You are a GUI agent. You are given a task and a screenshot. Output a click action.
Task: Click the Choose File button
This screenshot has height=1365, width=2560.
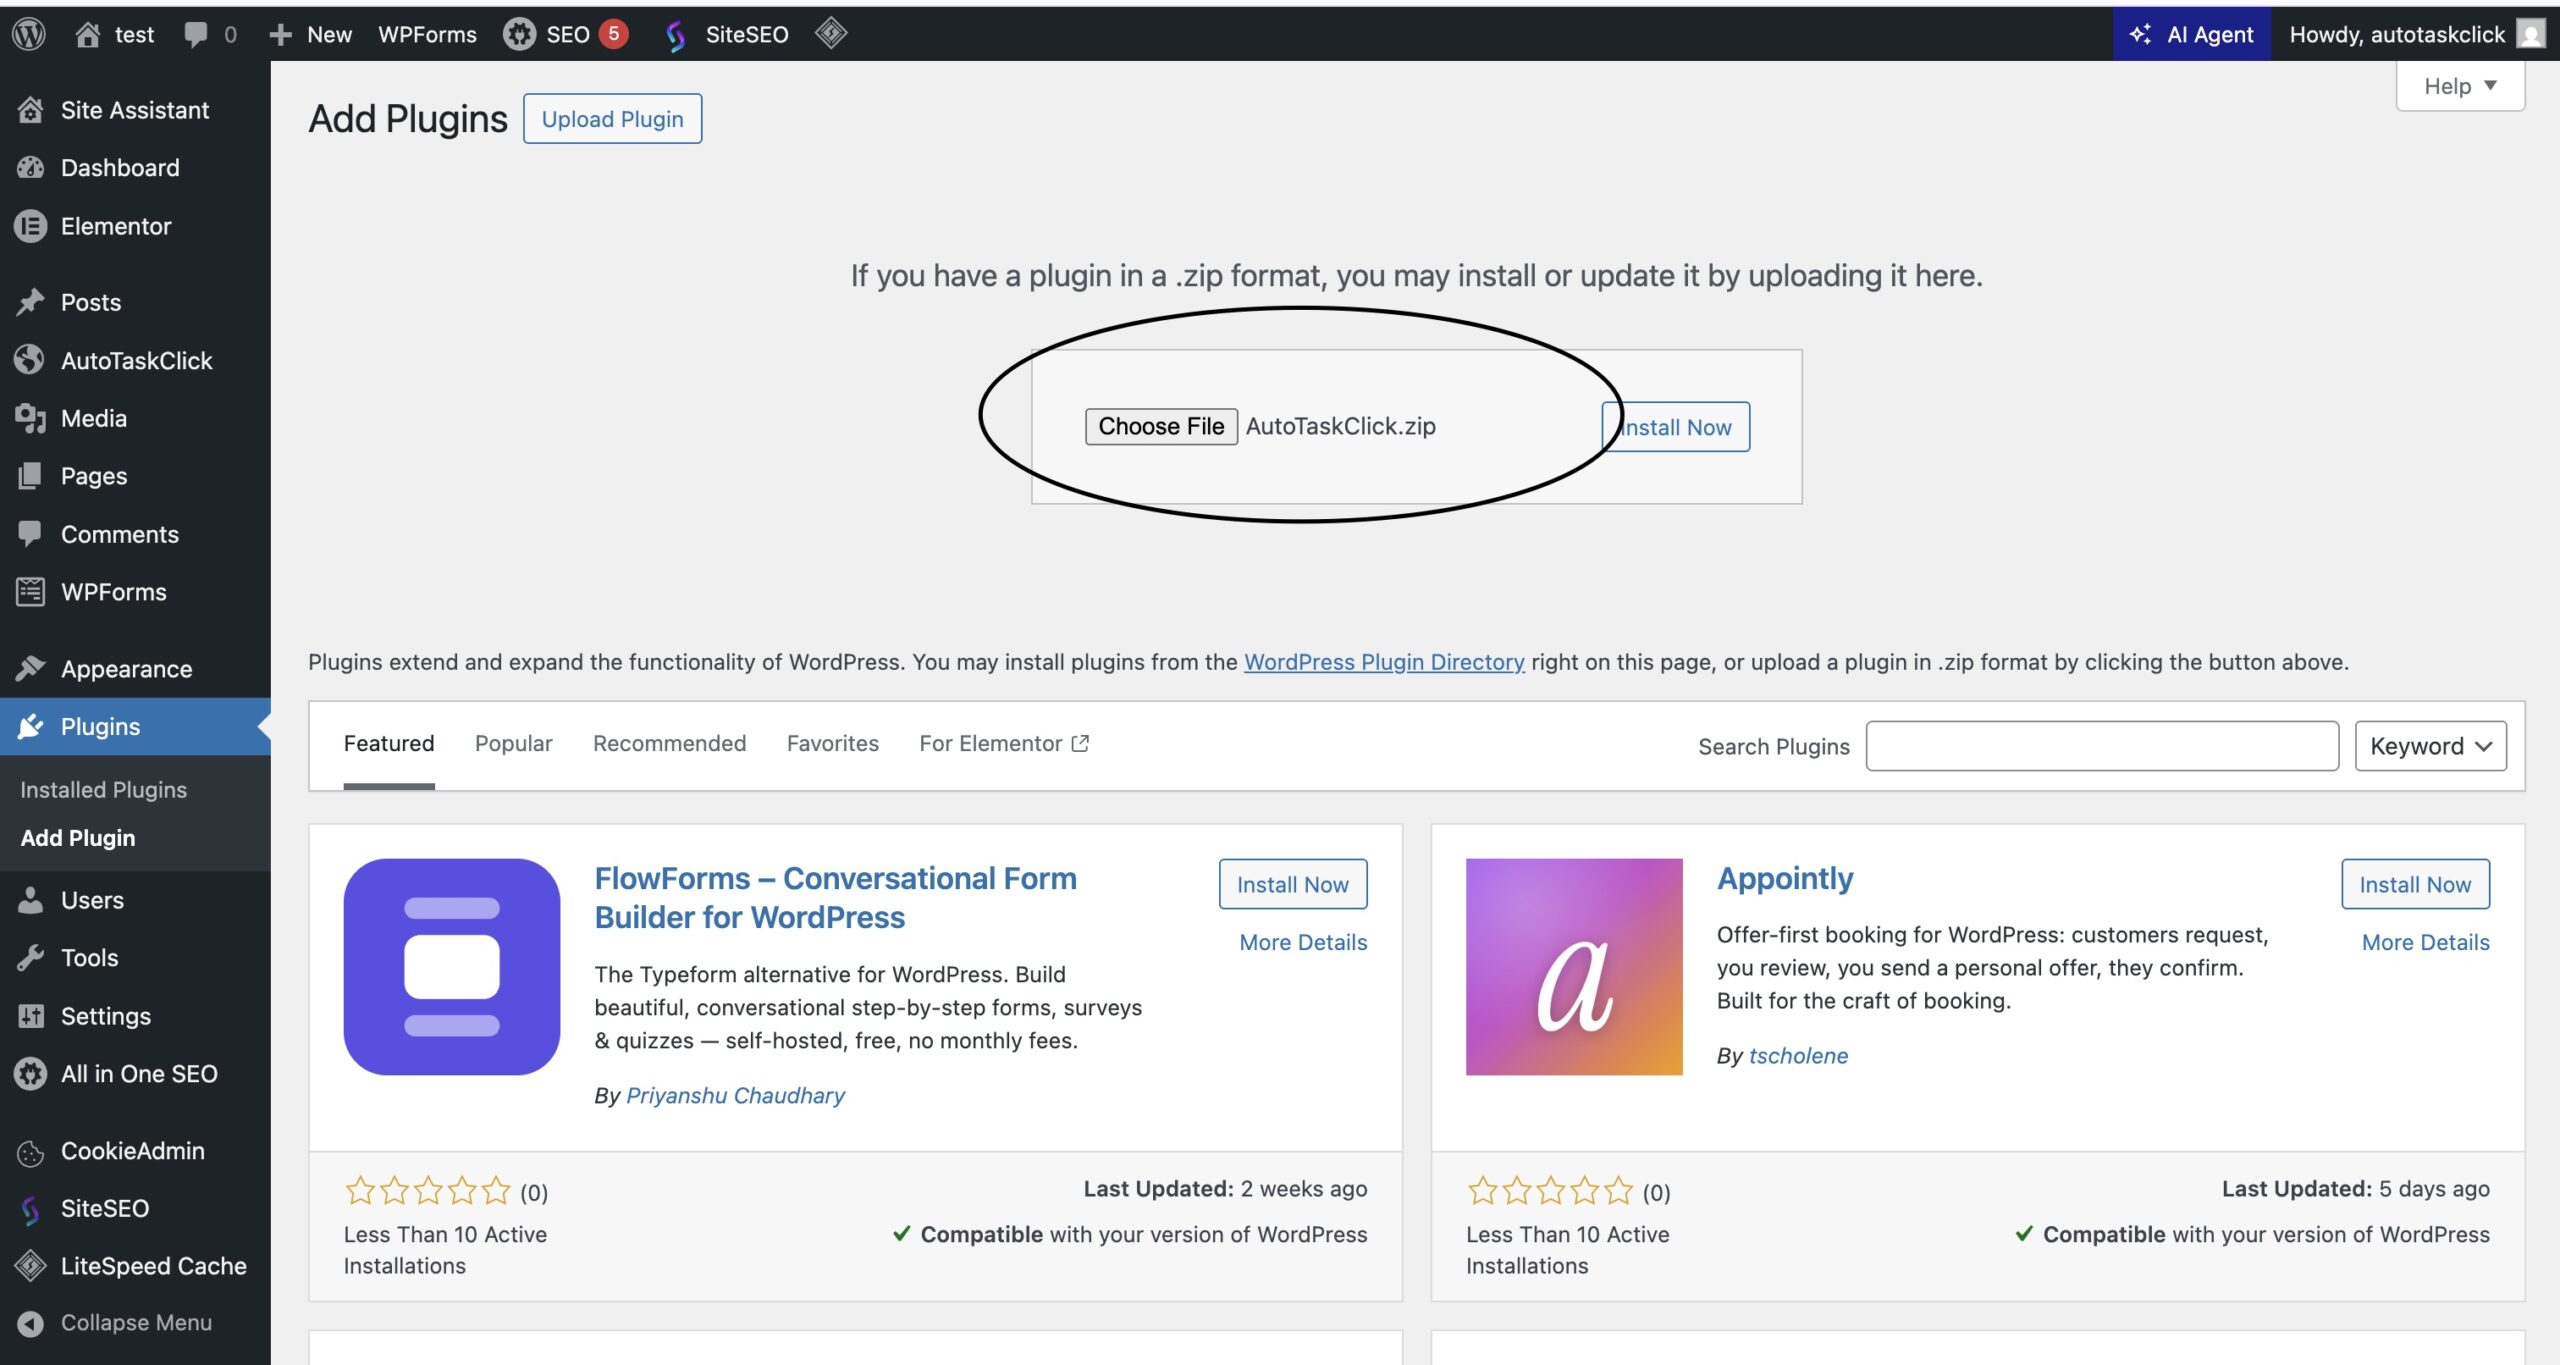[x=1161, y=426]
